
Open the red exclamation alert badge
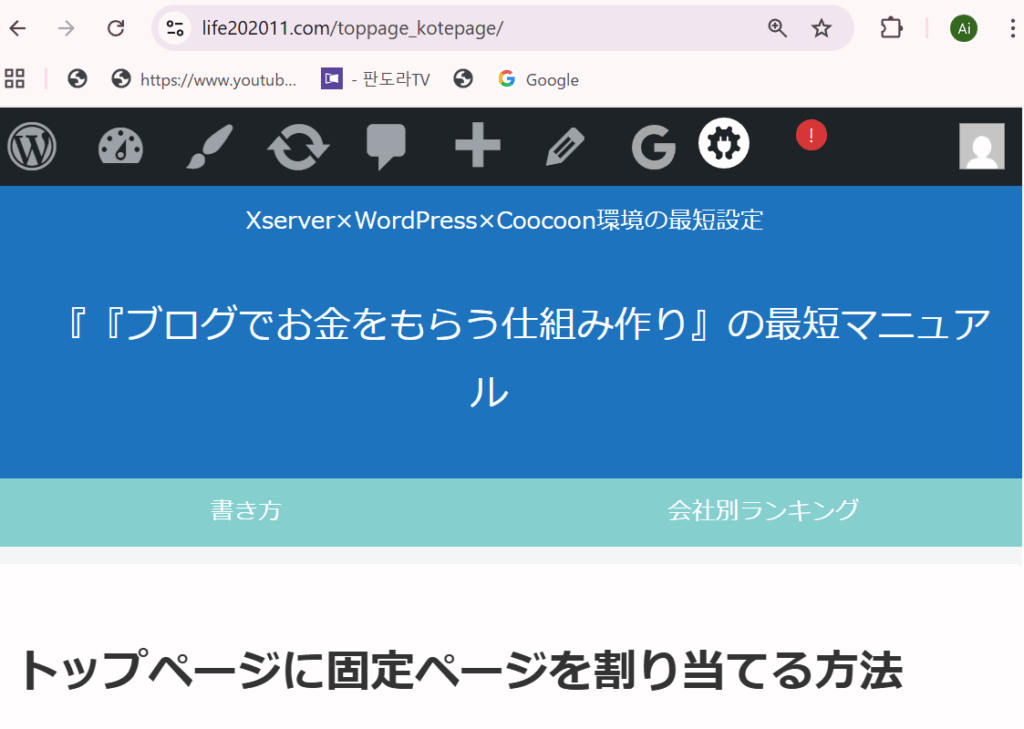pos(811,135)
